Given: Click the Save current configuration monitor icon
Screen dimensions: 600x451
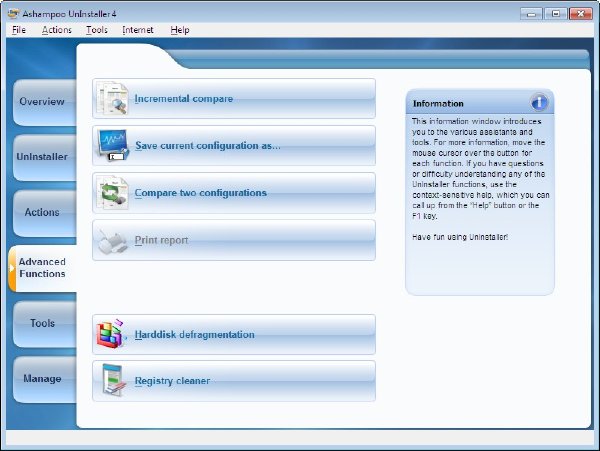Looking at the screenshot, I should coord(113,145).
